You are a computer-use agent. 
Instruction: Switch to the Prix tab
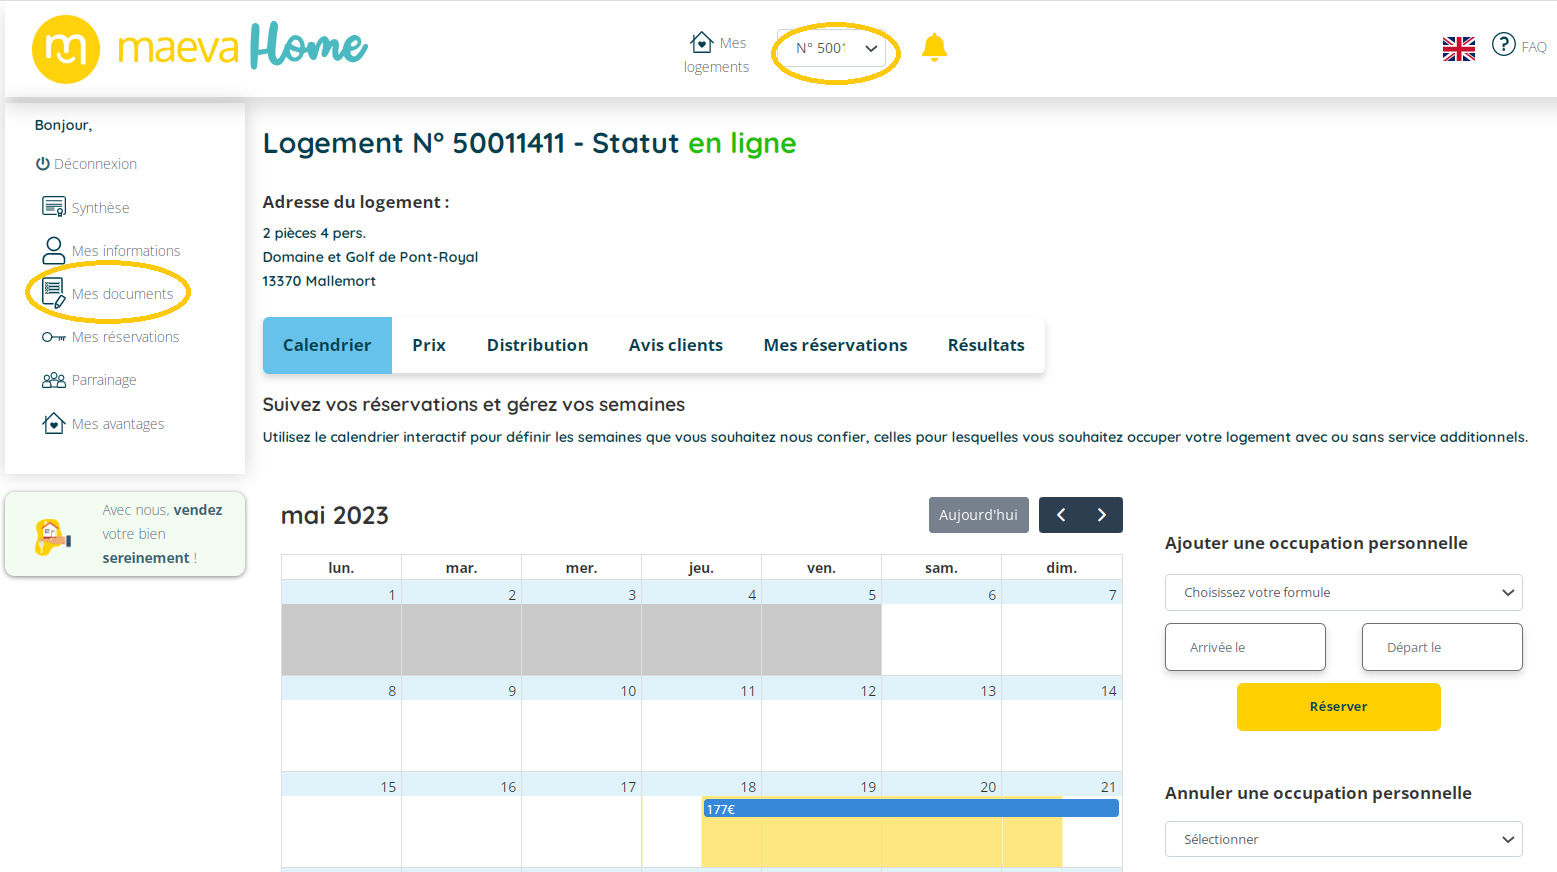point(429,345)
